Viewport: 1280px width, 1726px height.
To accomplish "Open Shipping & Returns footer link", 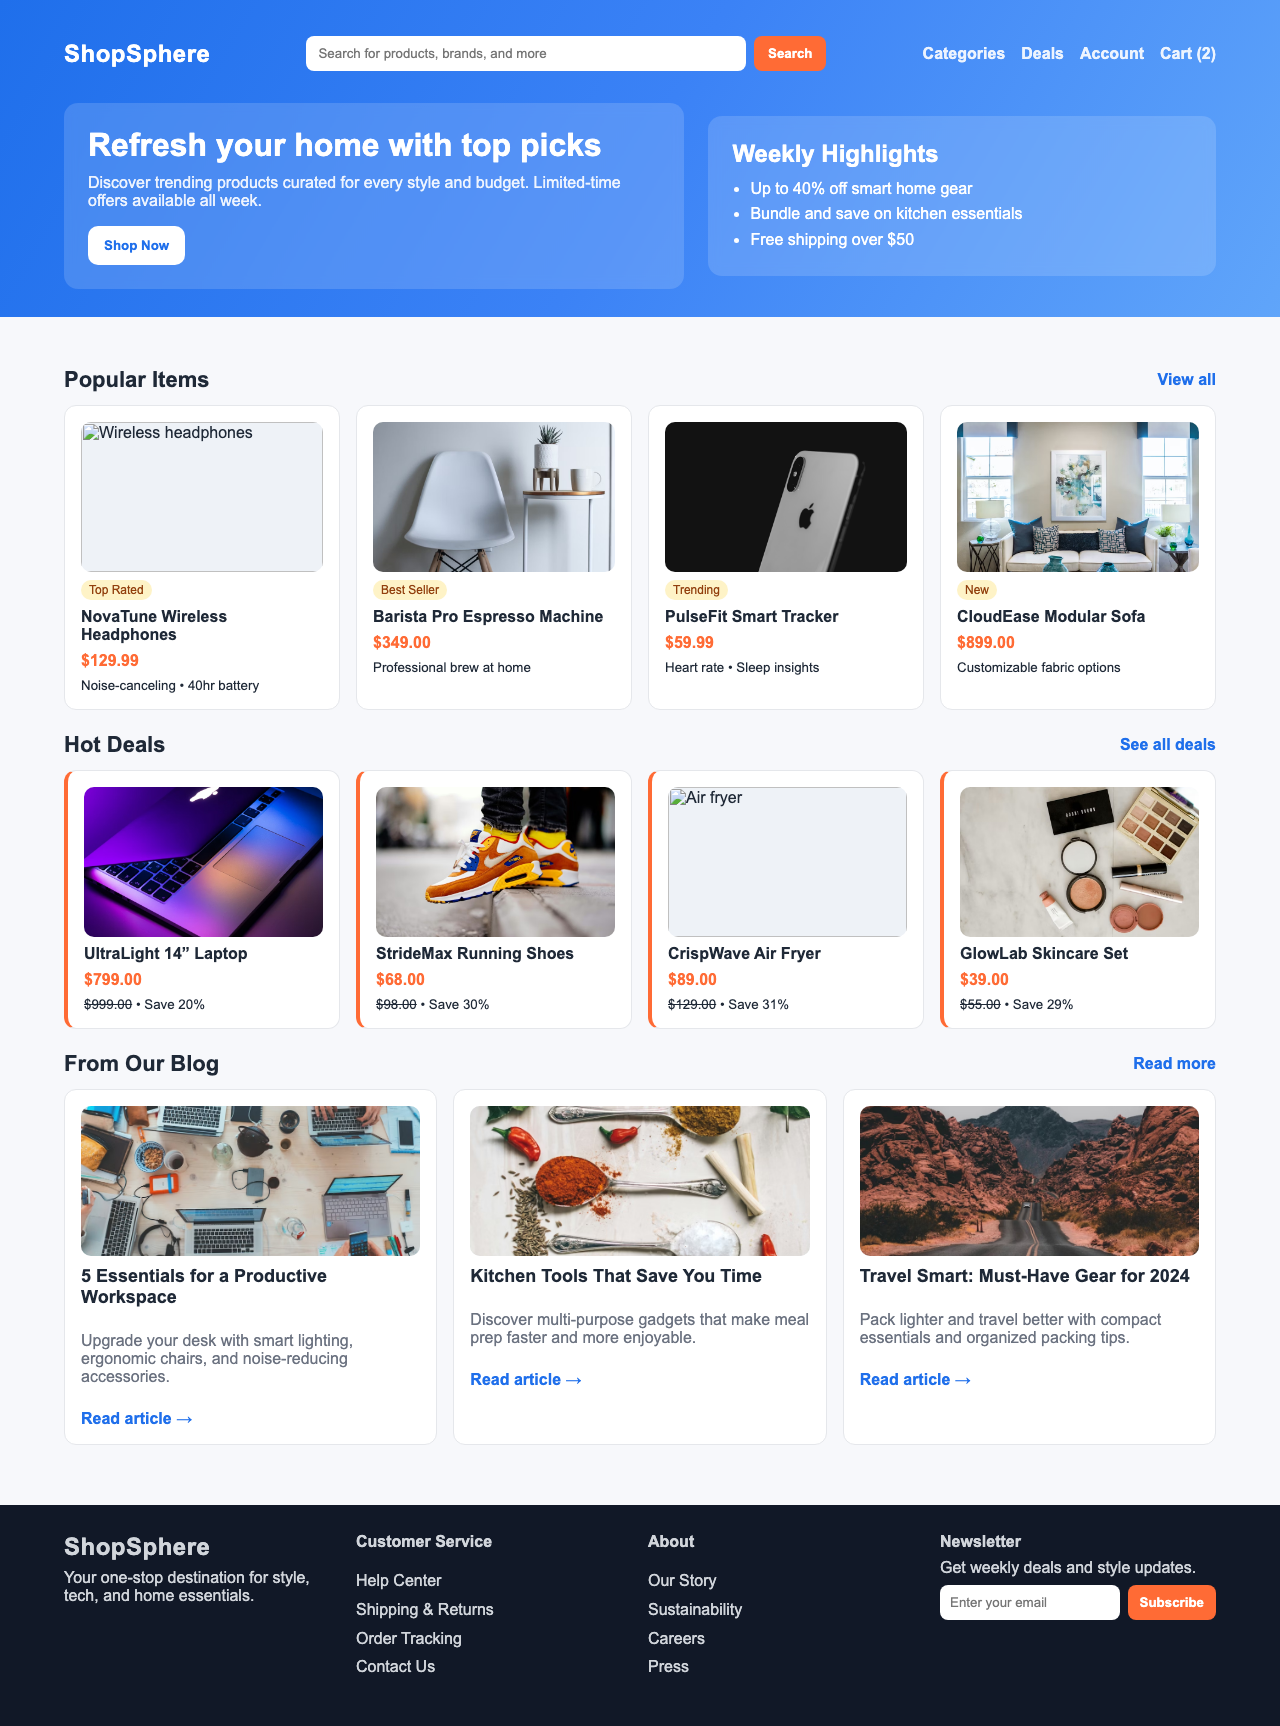I will pos(425,1610).
